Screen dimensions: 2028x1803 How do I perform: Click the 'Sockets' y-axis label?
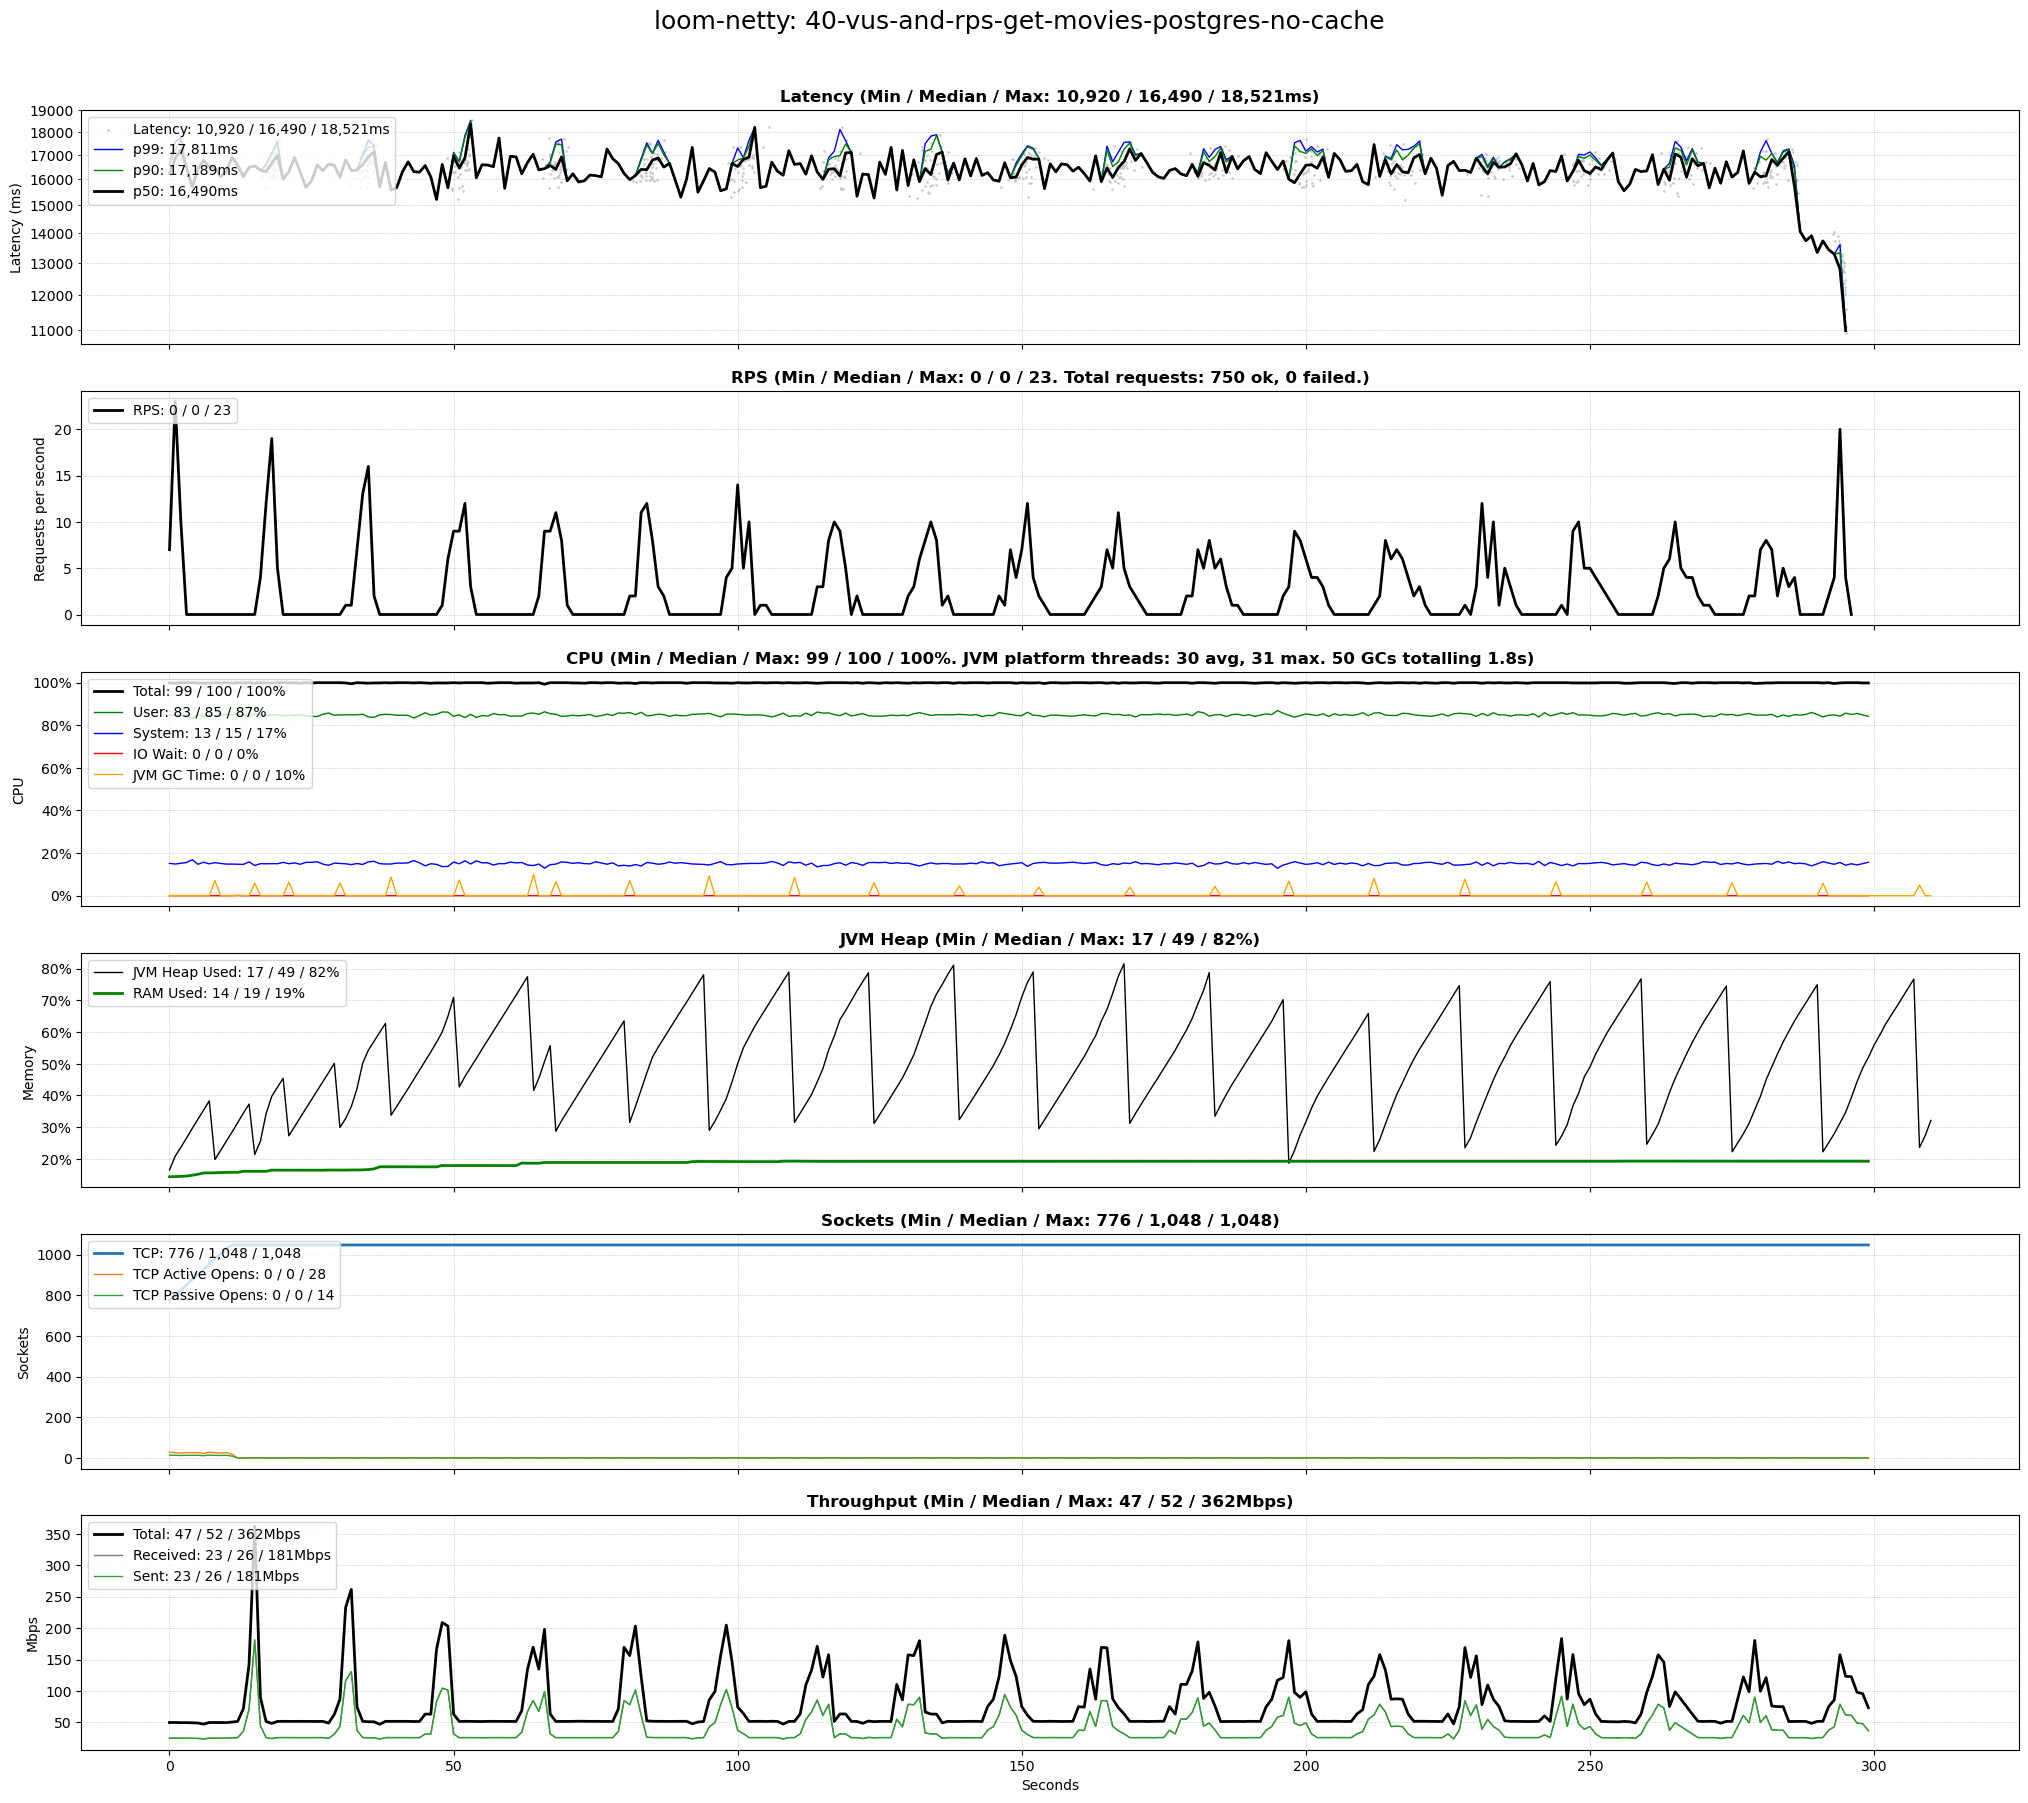coord(23,1353)
